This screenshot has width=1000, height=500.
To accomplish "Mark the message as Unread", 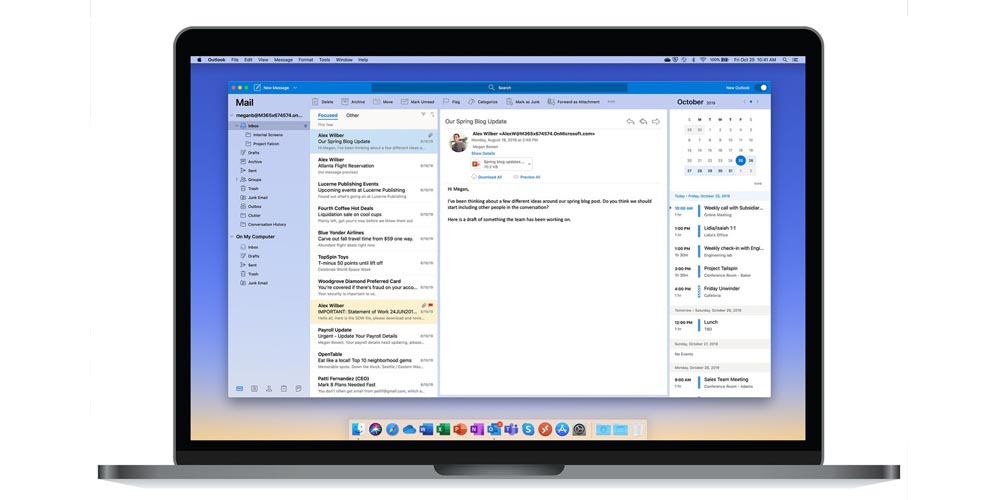I will click(x=417, y=101).
